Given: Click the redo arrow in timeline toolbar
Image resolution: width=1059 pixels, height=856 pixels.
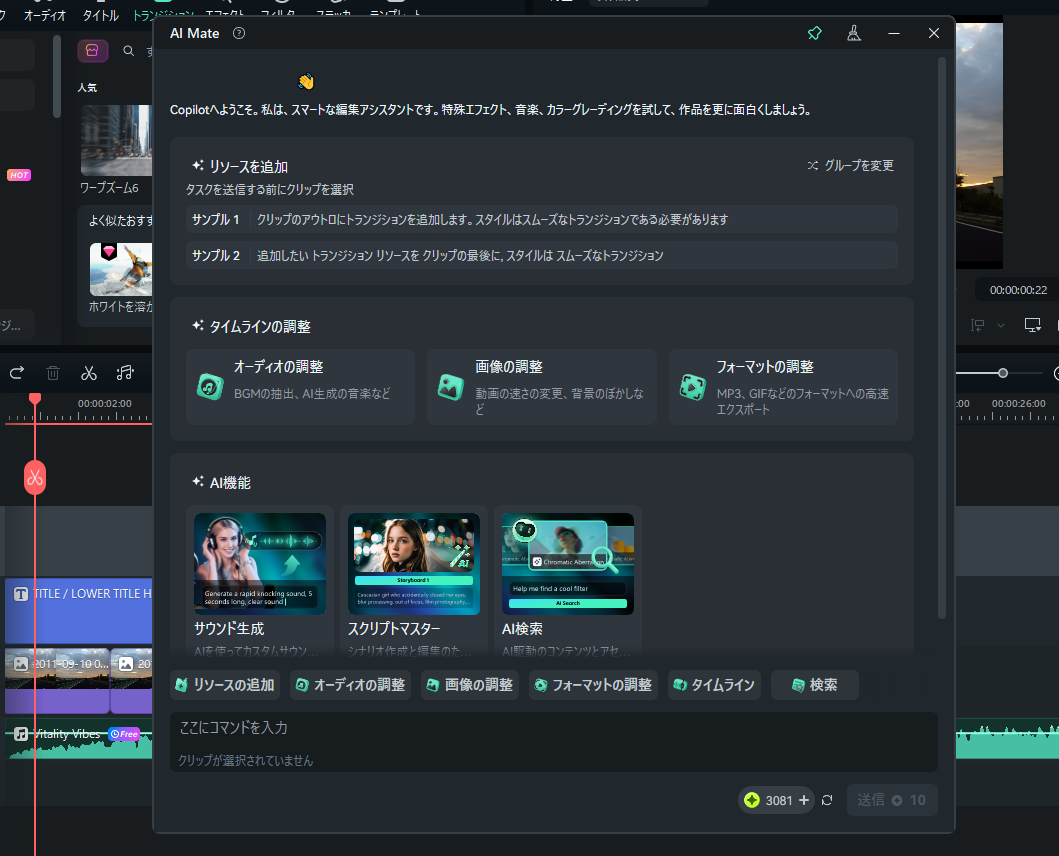Looking at the screenshot, I should pyautogui.click(x=17, y=372).
